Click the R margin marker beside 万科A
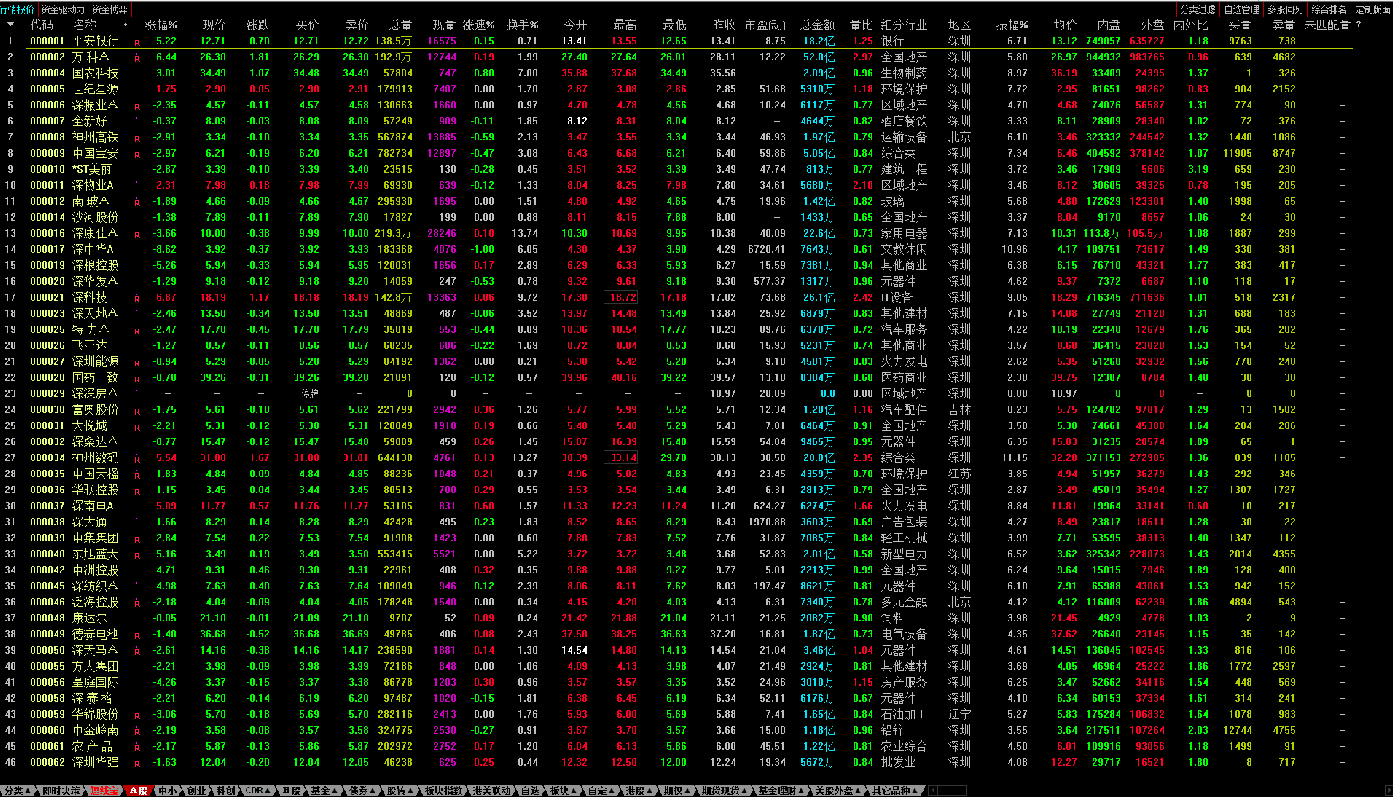 [137, 58]
